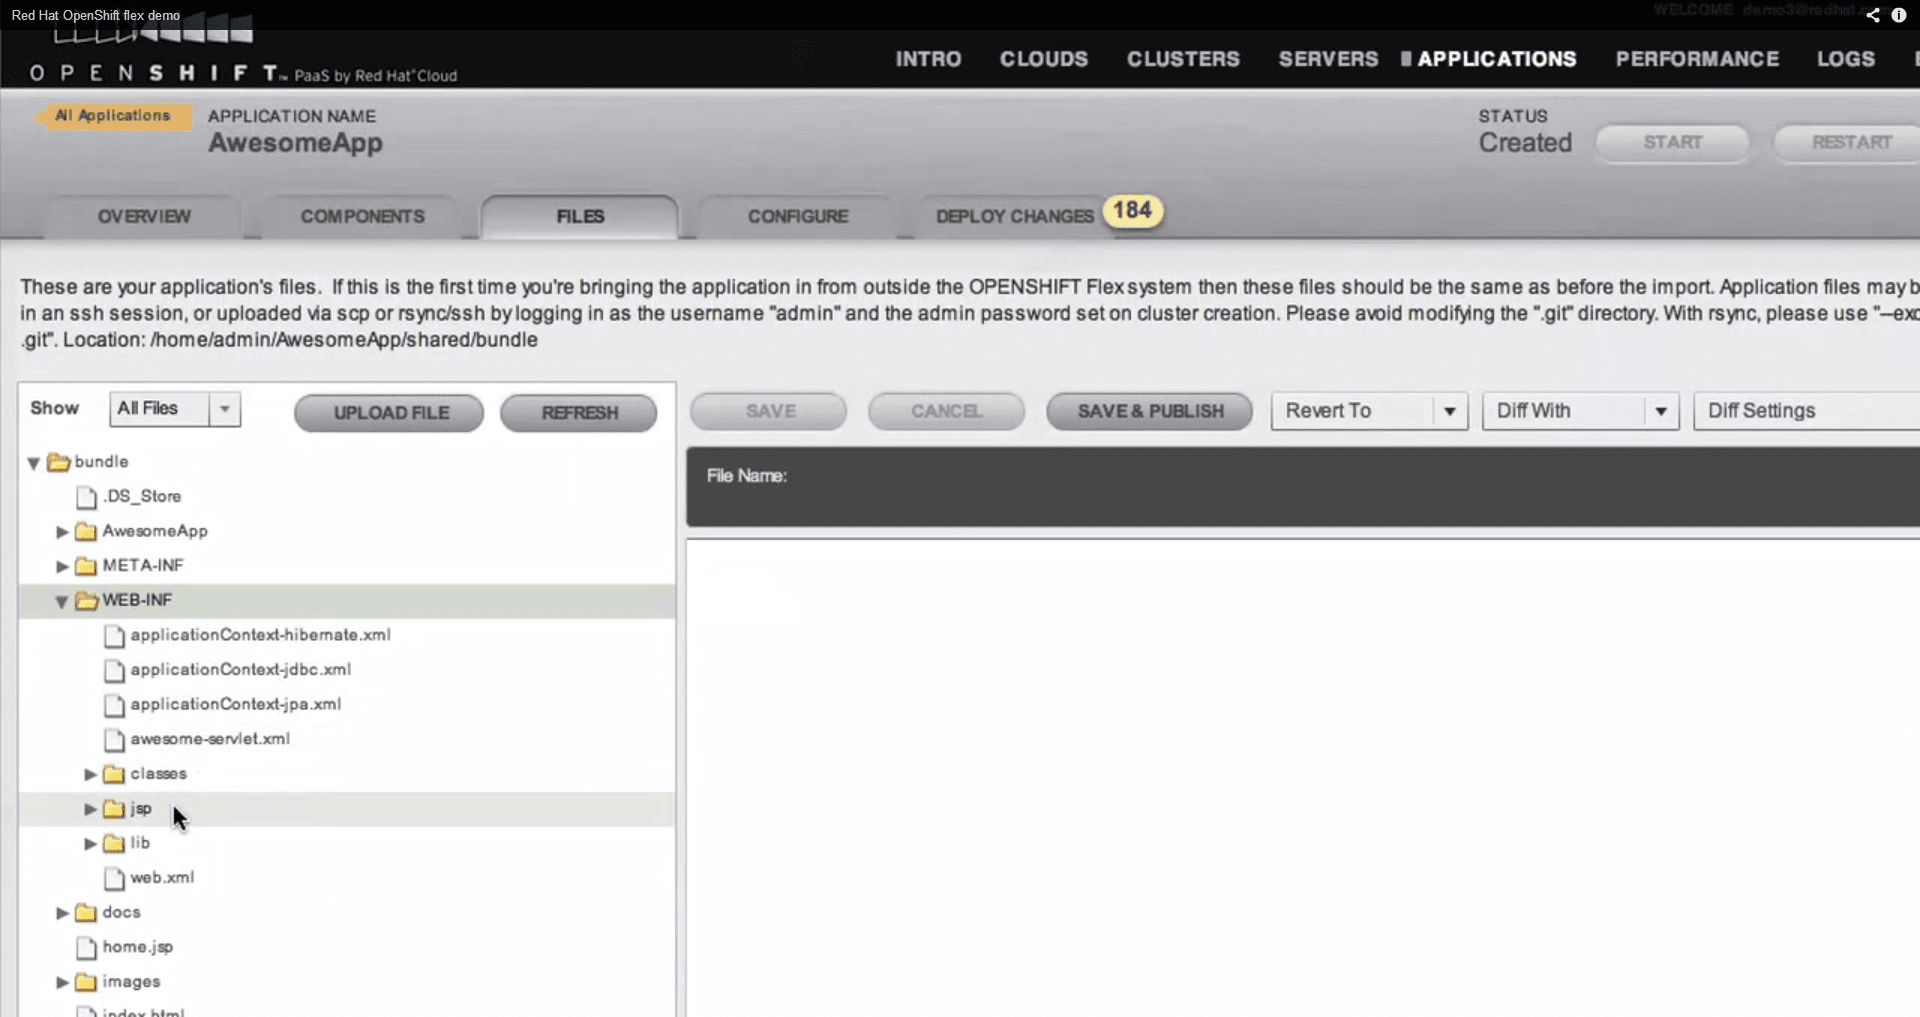The width and height of the screenshot is (1920, 1017).
Task: Open the Diff Settings dropdown
Action: click(x=1806, y=411)
